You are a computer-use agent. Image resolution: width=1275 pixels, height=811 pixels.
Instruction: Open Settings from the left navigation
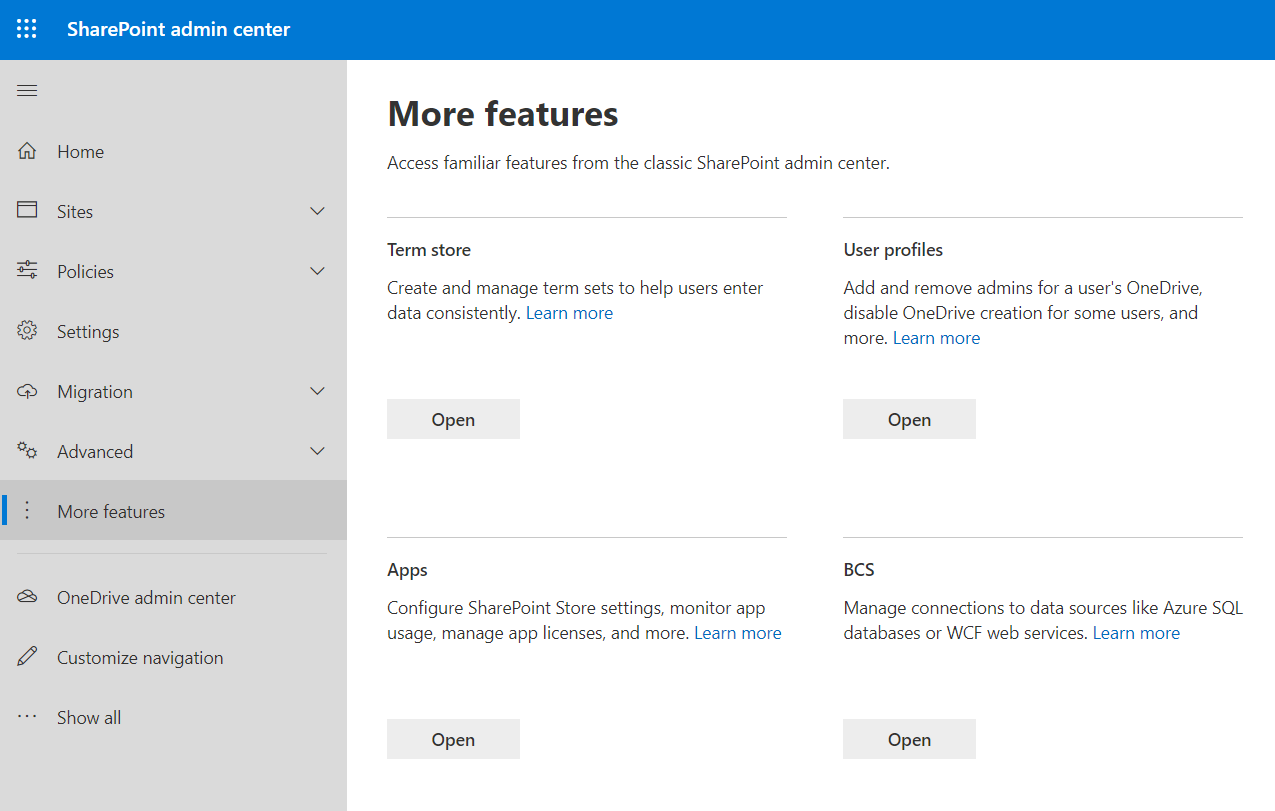point(173,331)
